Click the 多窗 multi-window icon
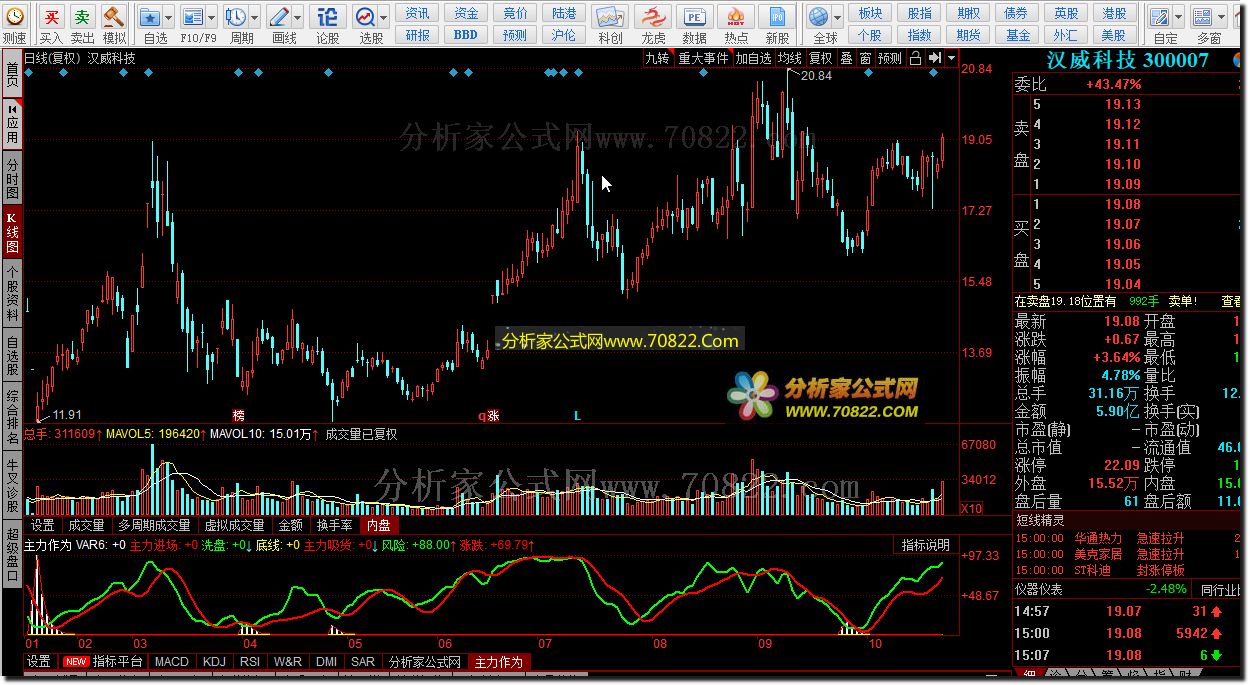The height and width of the screenshot is (685, 1250). pyautogui.click(x=1203, y=17)
